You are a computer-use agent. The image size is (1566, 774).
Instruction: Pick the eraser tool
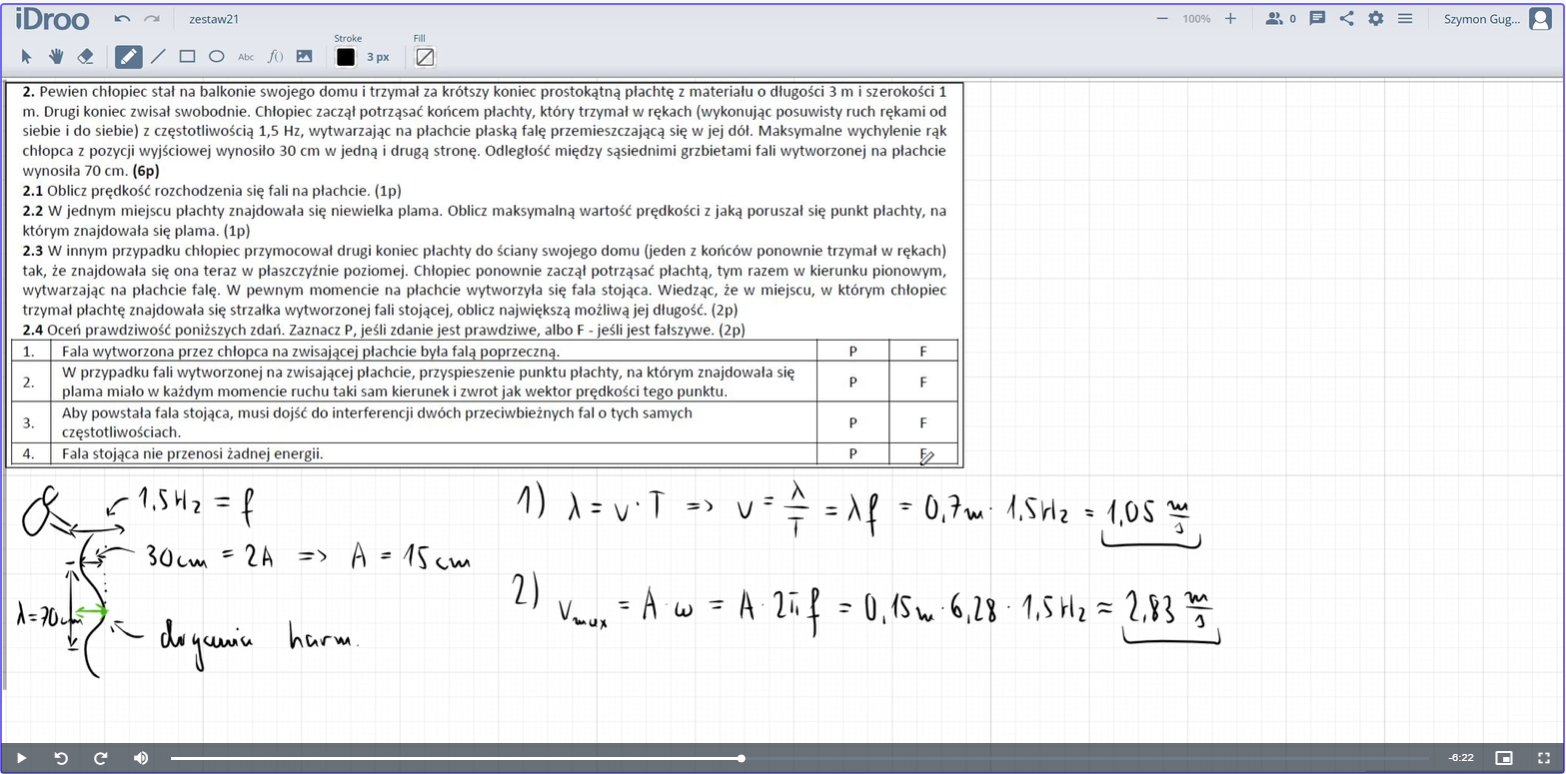point(85,57)
